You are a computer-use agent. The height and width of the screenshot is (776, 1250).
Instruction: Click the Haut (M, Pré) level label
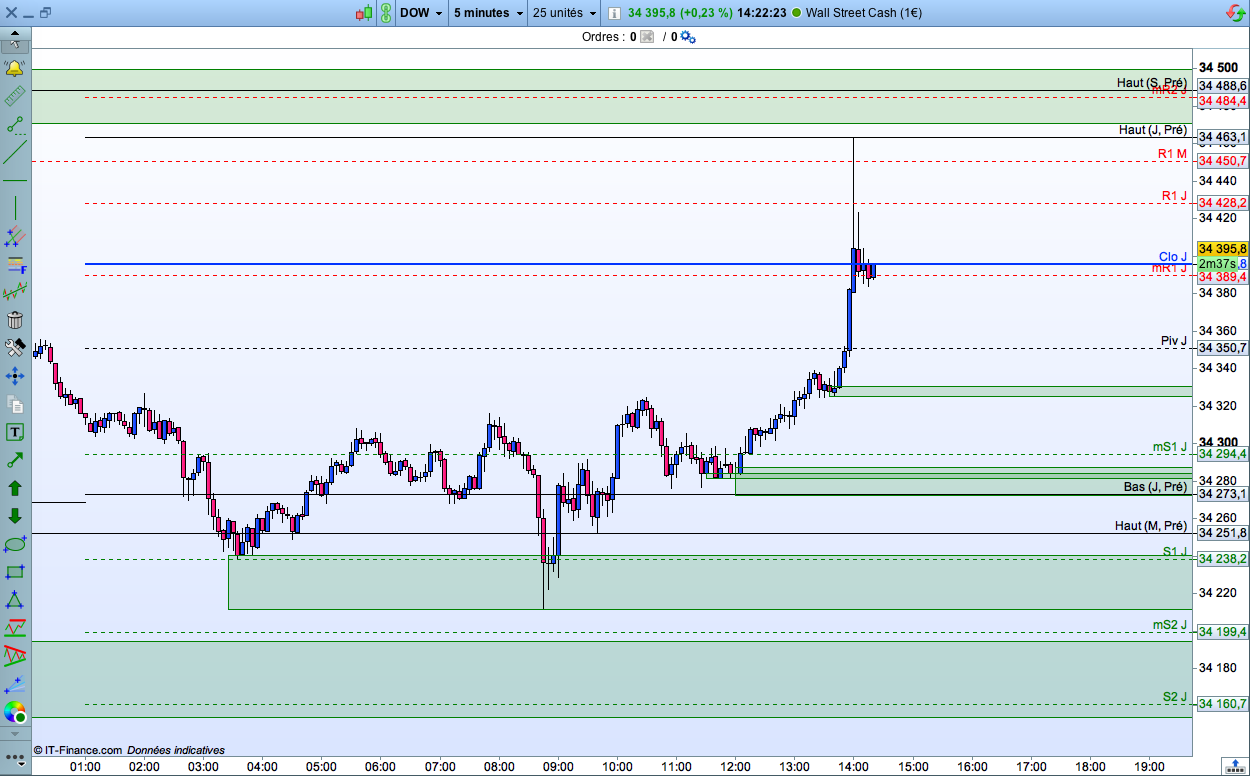coord(1151,525)
